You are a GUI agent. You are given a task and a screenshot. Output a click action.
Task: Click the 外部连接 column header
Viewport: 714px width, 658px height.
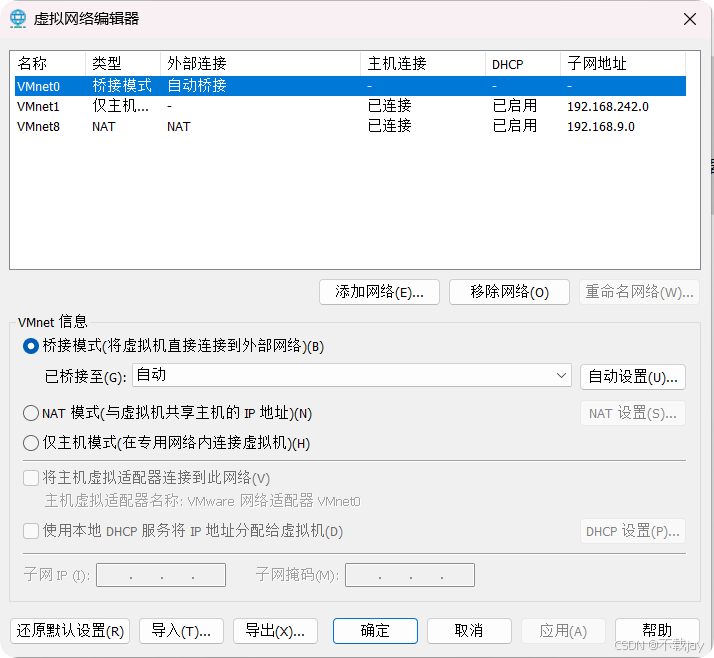(x=260, y=63)
